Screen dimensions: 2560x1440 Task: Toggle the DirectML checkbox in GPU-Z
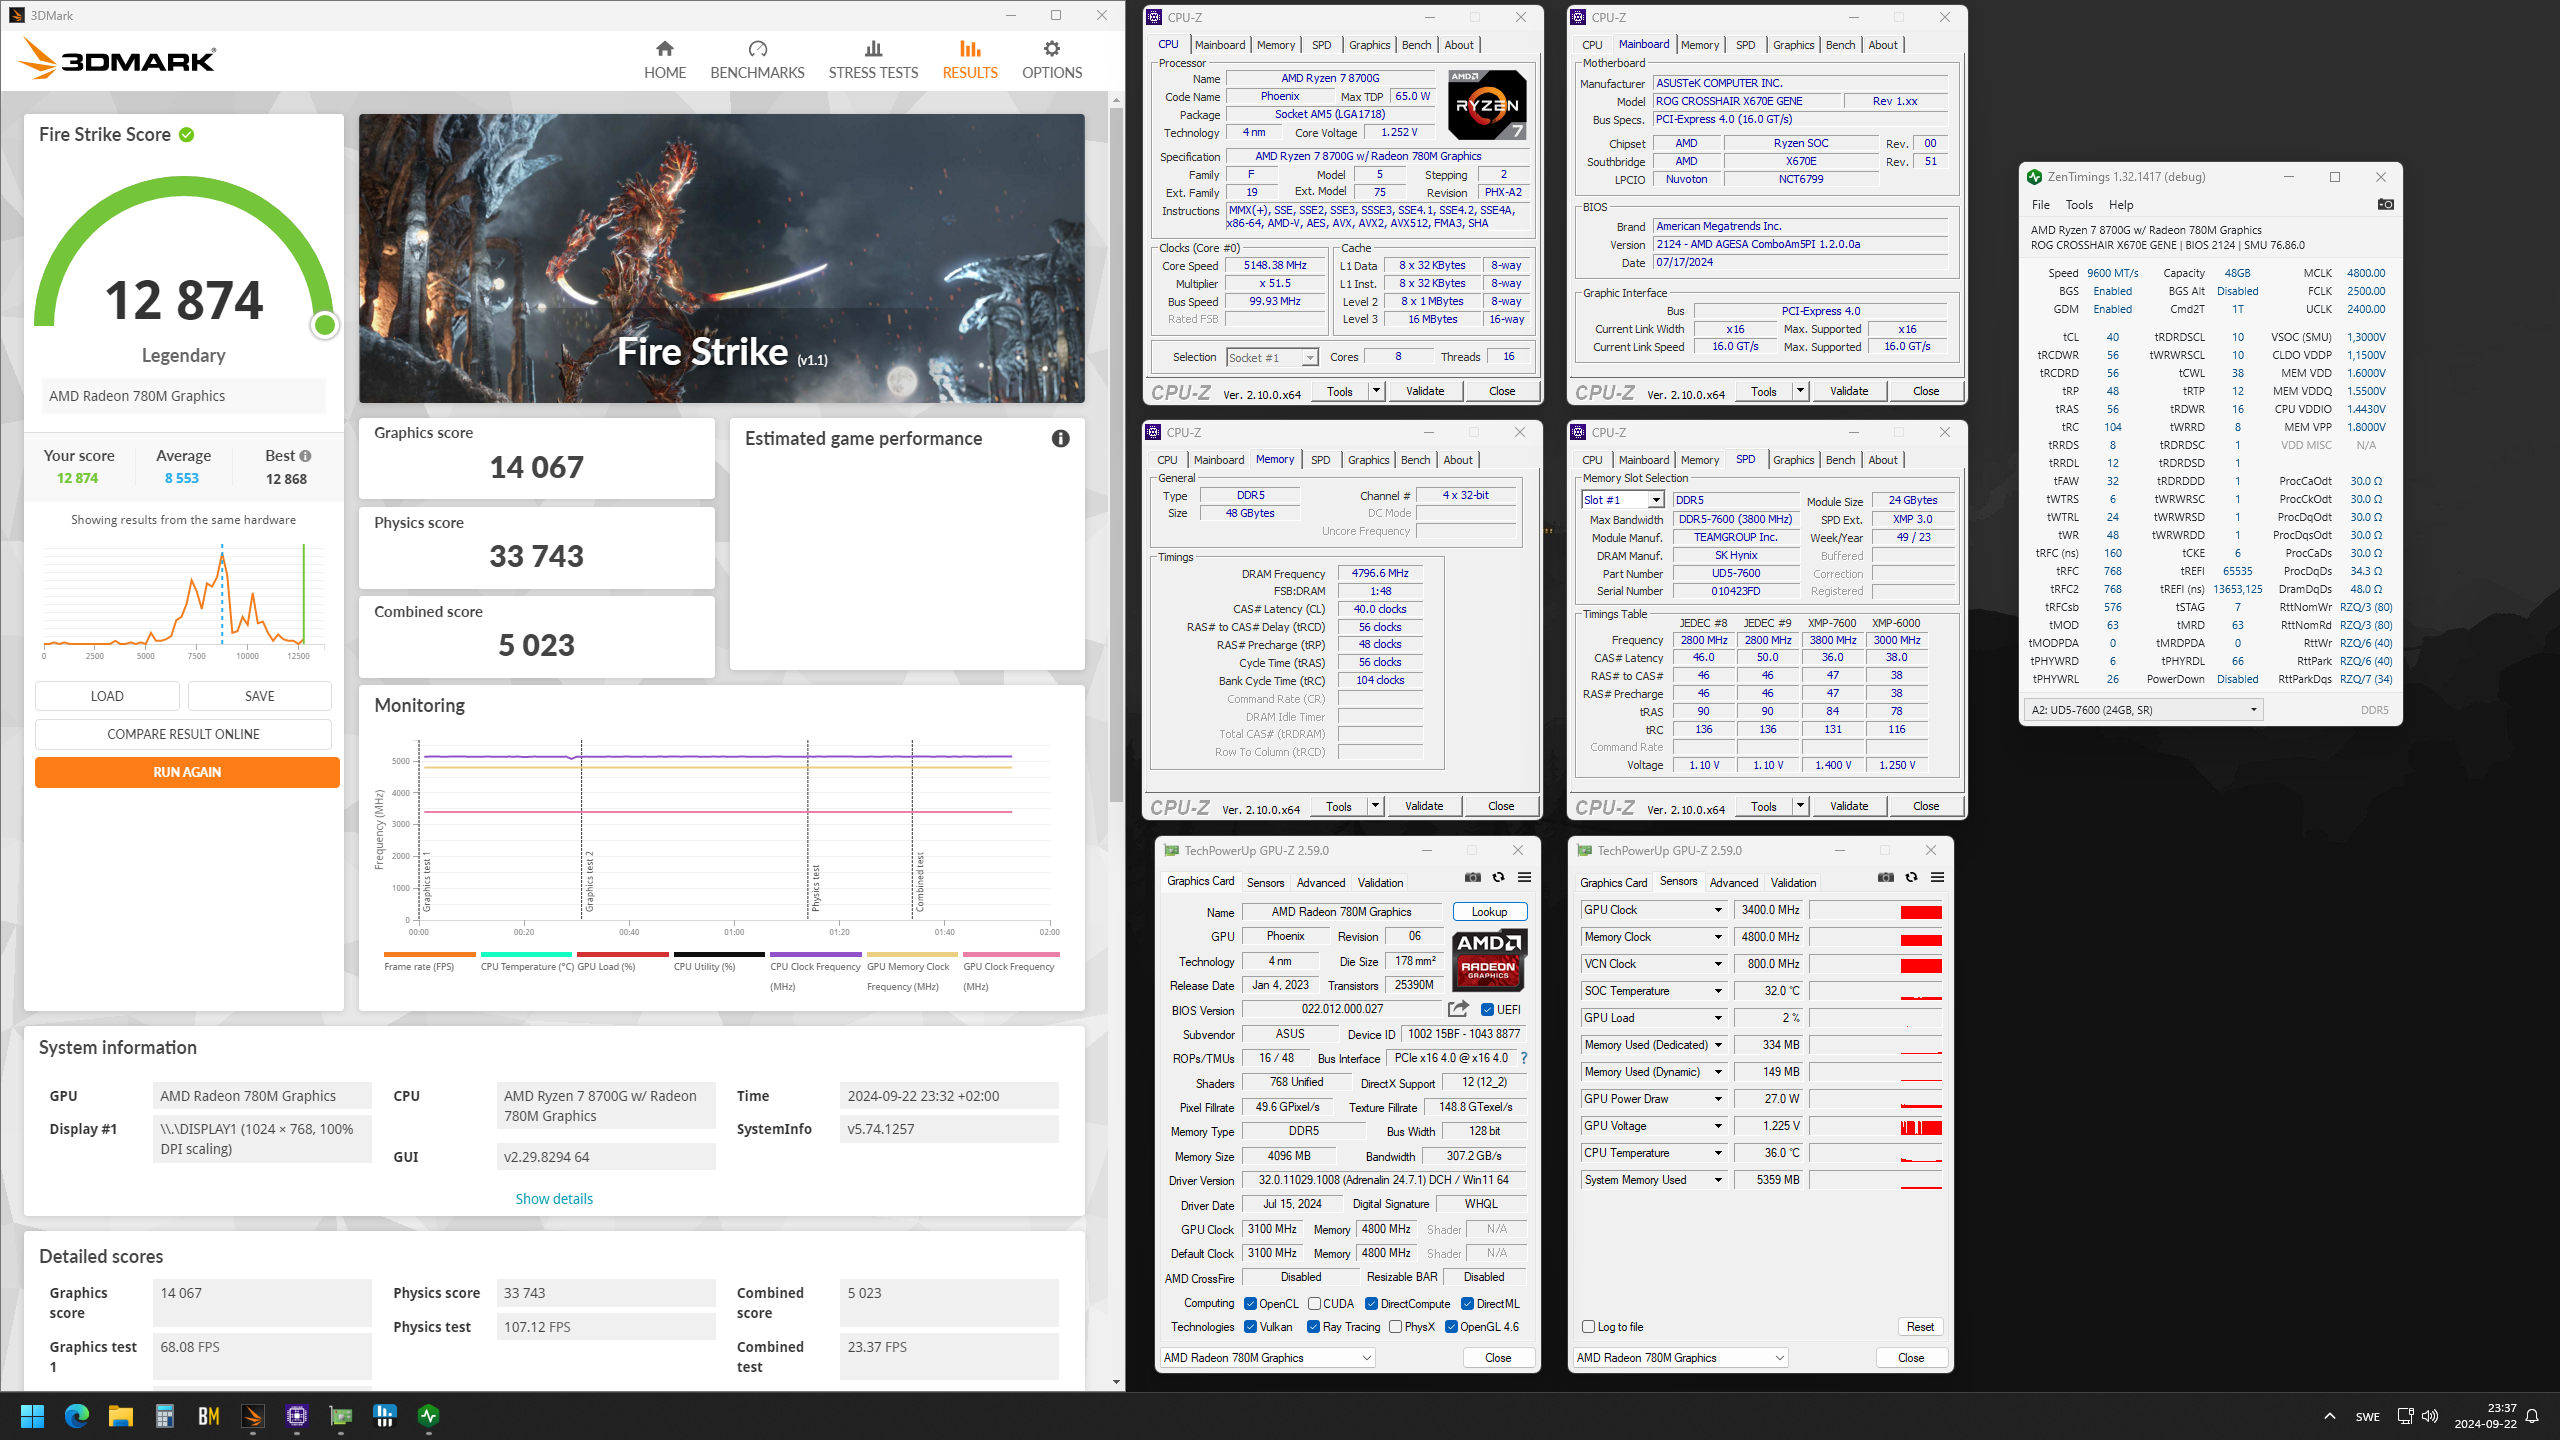1467,1304
